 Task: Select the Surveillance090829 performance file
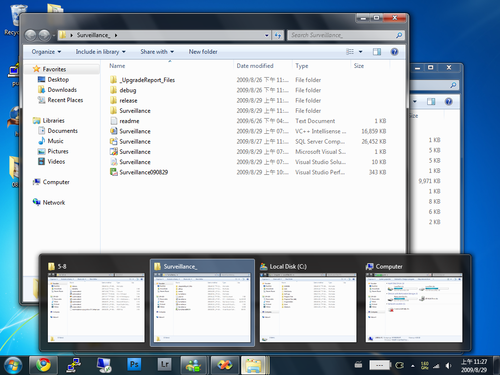[x=144, y=172]
